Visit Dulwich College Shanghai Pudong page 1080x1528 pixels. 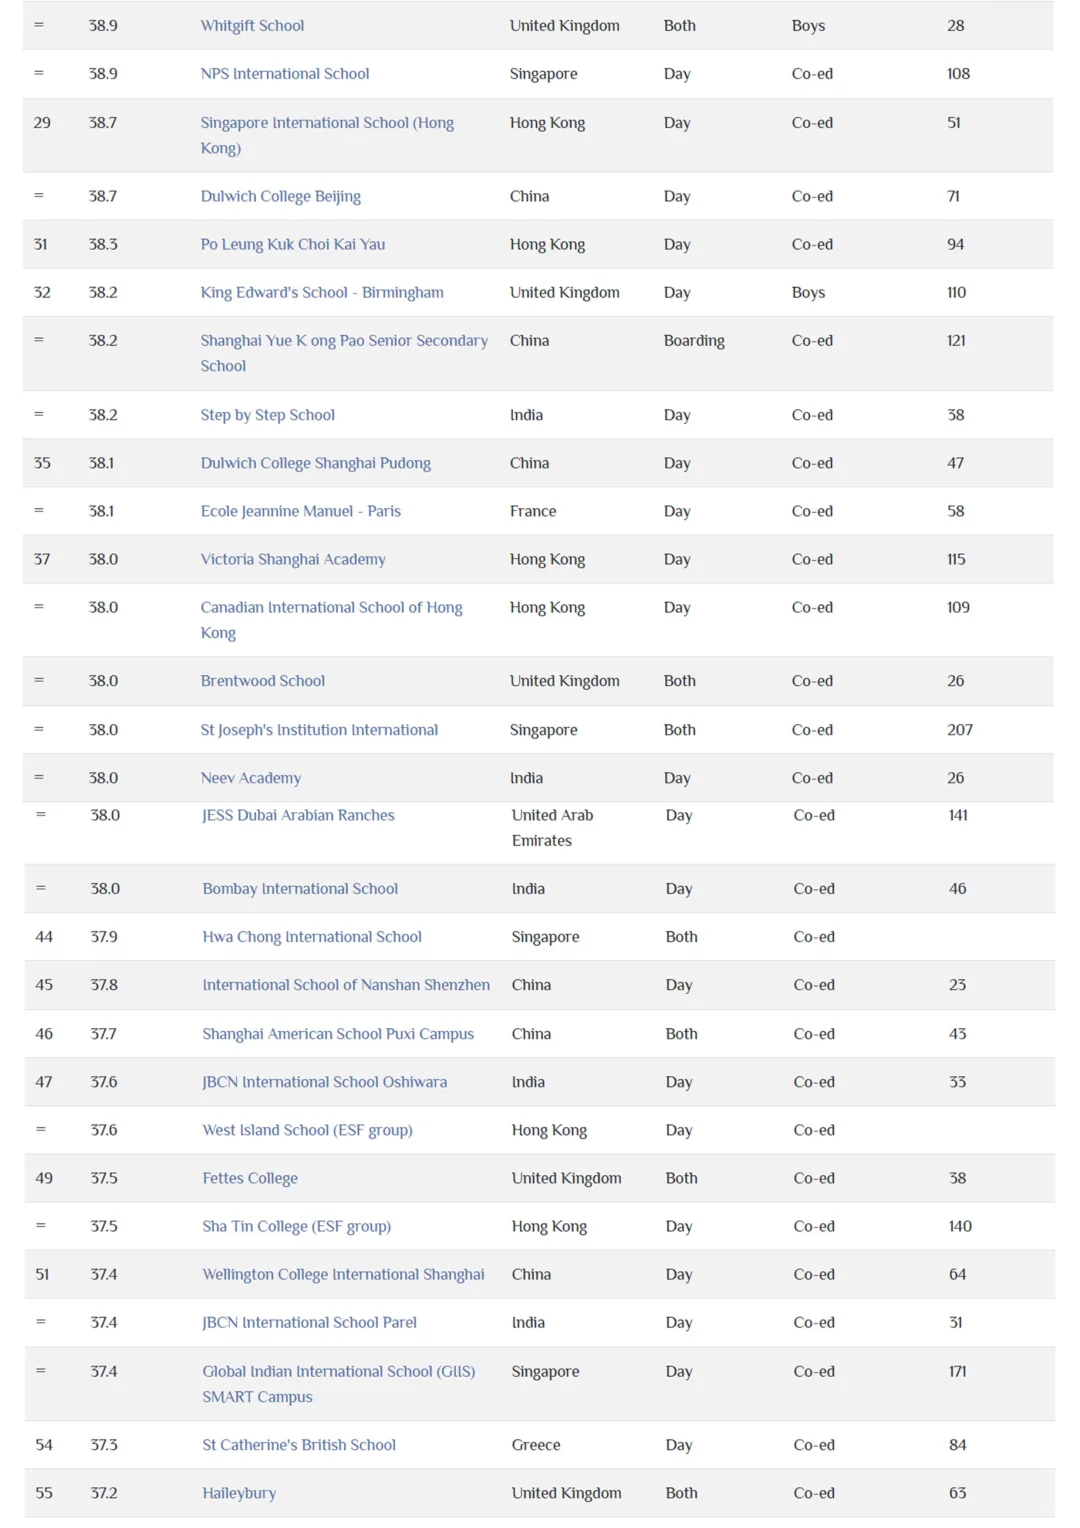pyautogui.click(x=315, y=464)
